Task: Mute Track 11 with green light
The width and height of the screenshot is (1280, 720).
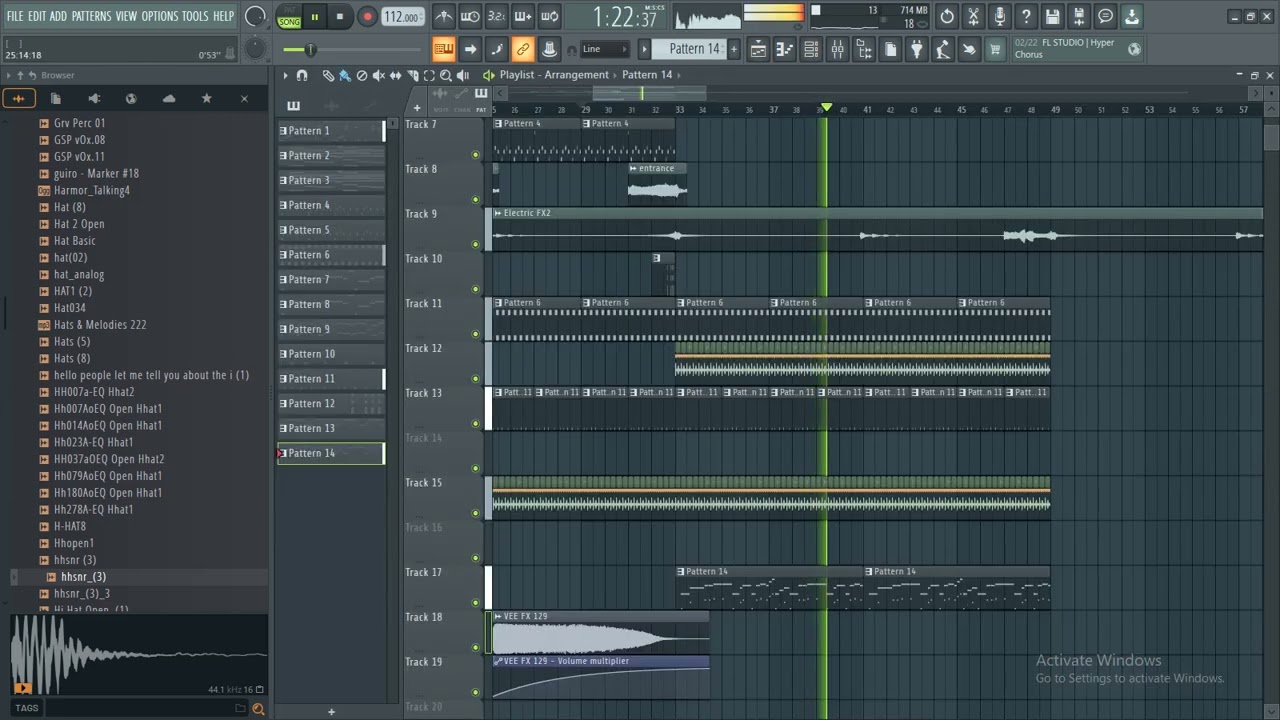Action: [475, 334]
